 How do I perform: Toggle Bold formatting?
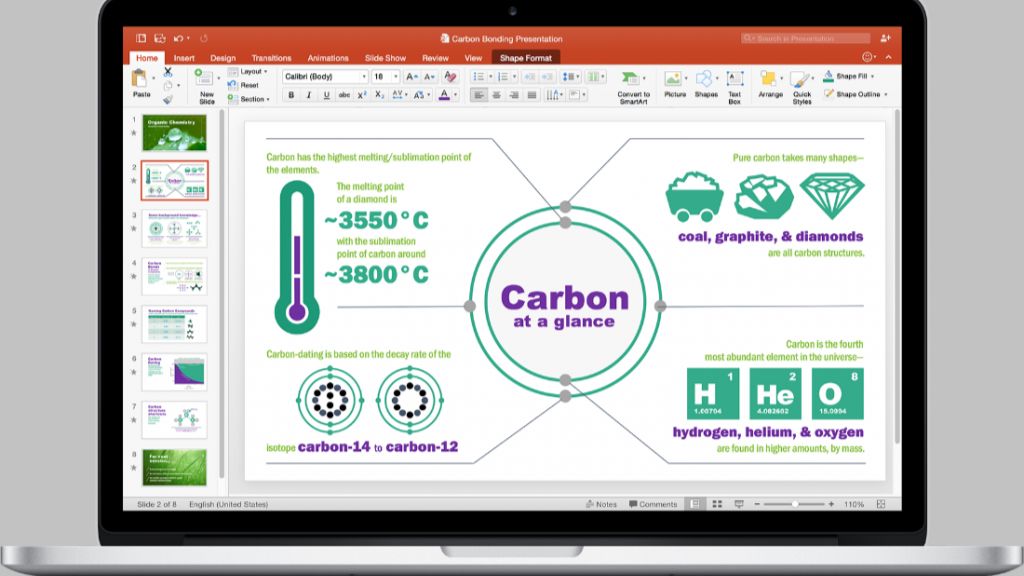(x=291, y=95)
